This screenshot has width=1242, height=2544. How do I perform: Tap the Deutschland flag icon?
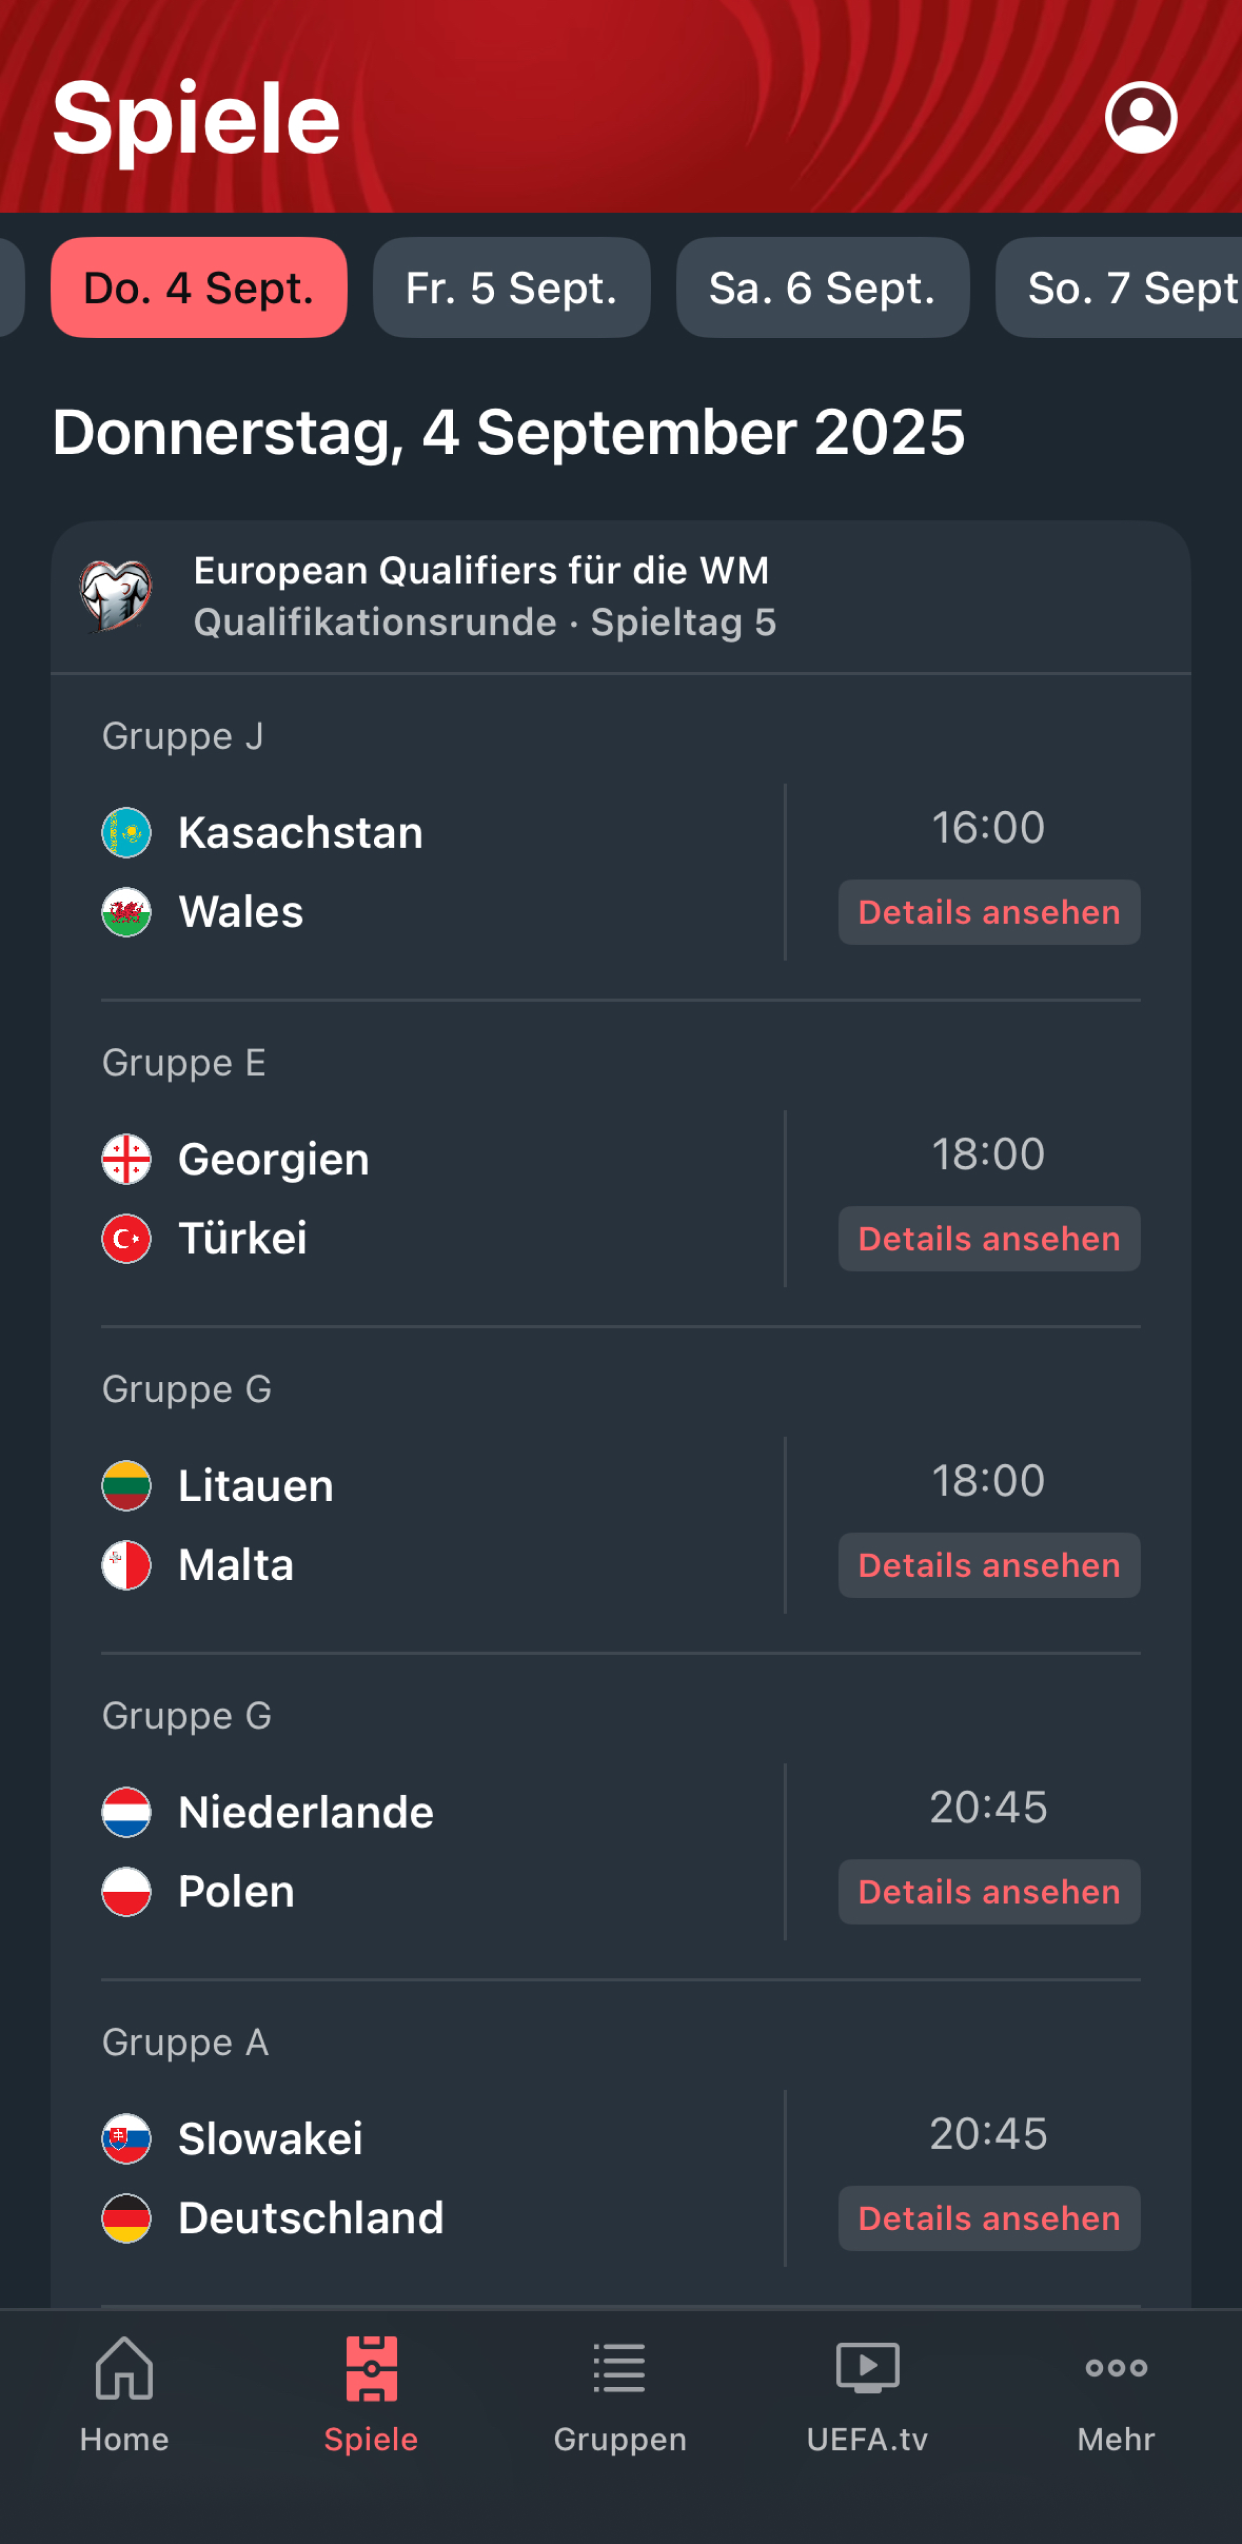point(127,2218)
